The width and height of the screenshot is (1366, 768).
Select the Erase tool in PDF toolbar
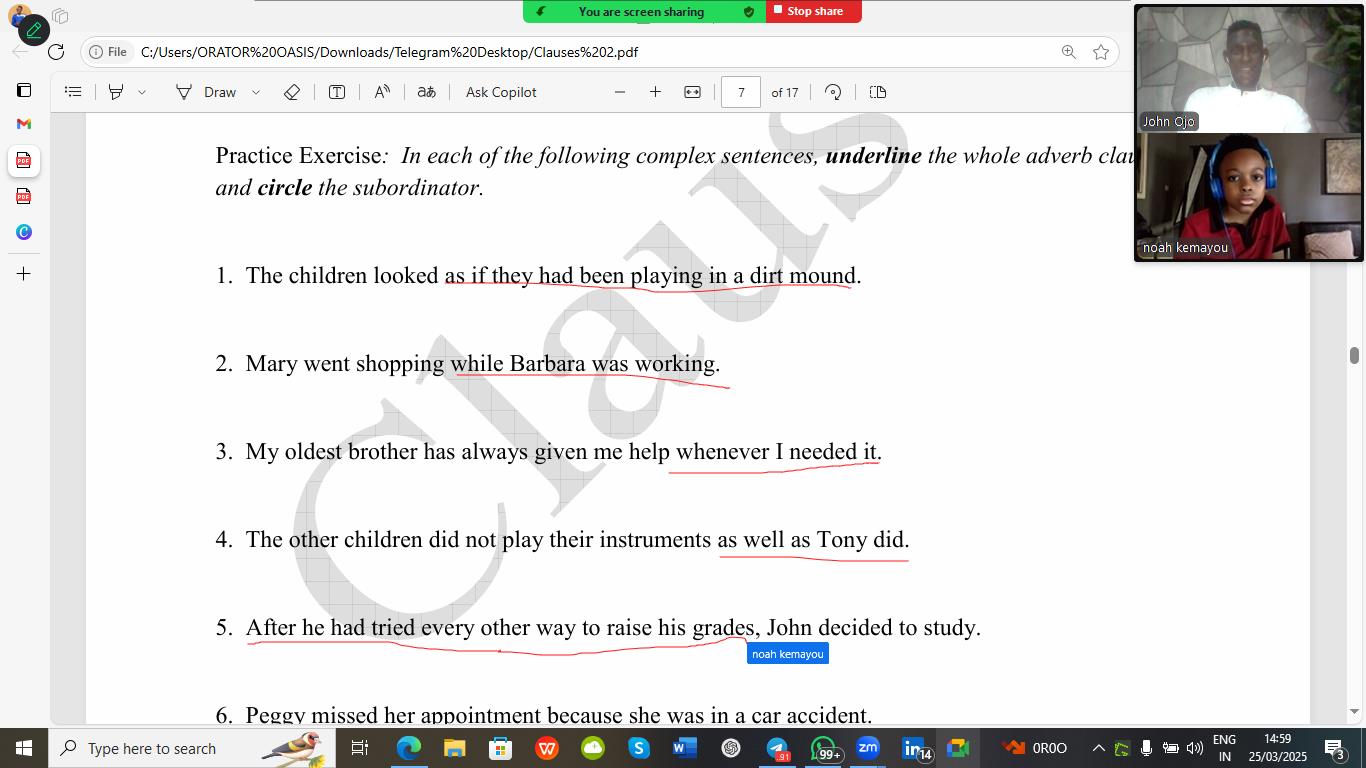click(x=292, y=92)
